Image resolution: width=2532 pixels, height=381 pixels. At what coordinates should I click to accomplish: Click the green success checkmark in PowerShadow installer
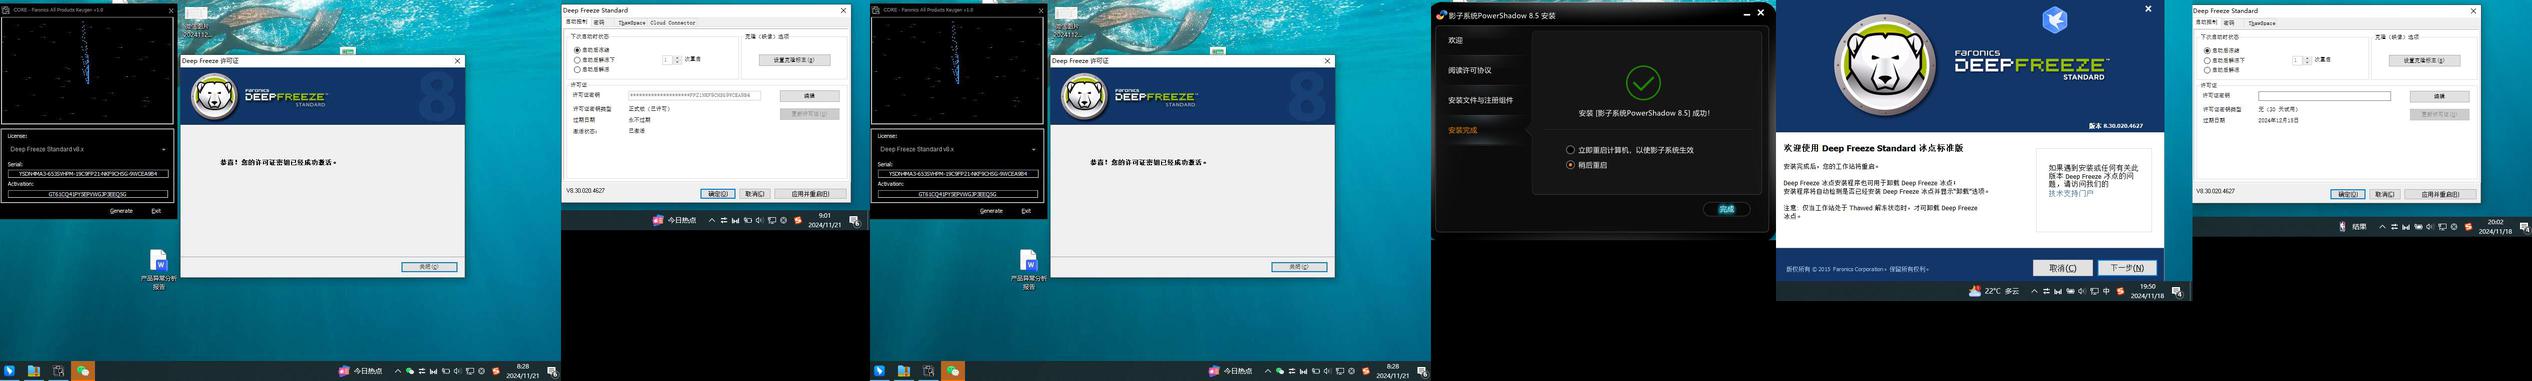1643,82
